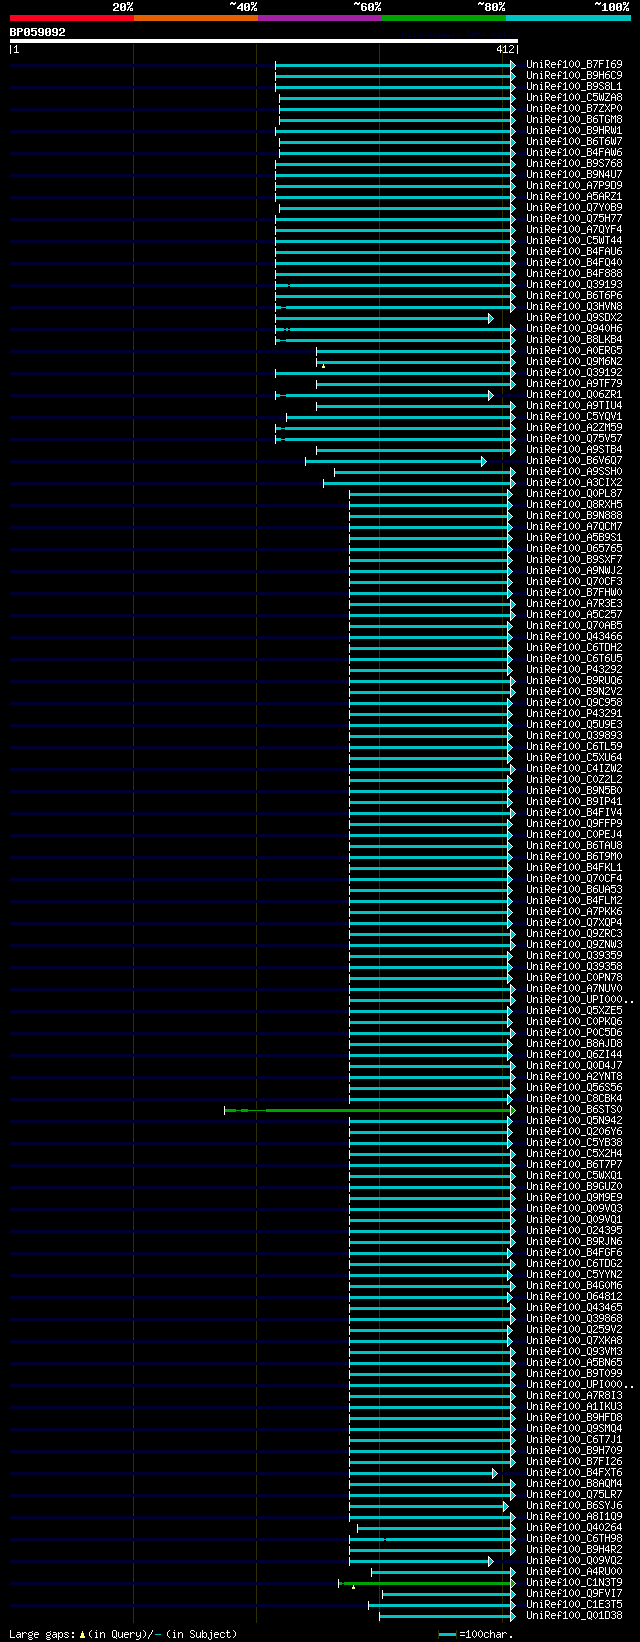This screenshot has height=1642, width=640.
Task: Open hit UniRef100_Q9C958
Action: point(574,702)
